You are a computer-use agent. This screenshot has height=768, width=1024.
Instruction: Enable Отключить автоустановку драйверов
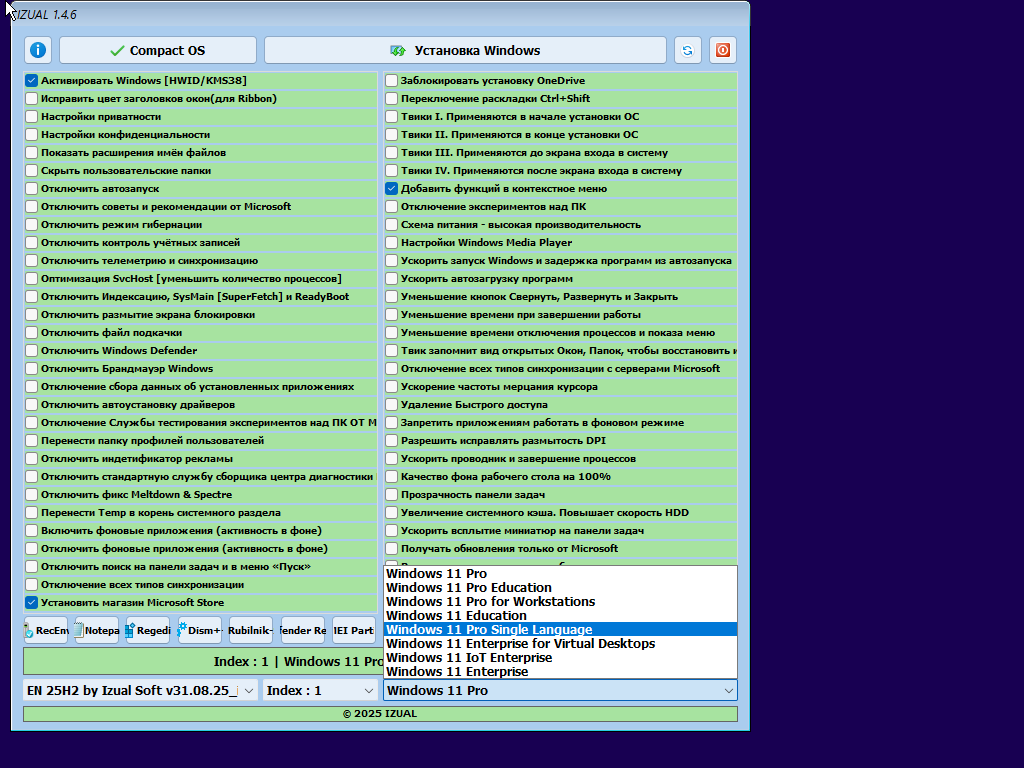pos(31,405)
